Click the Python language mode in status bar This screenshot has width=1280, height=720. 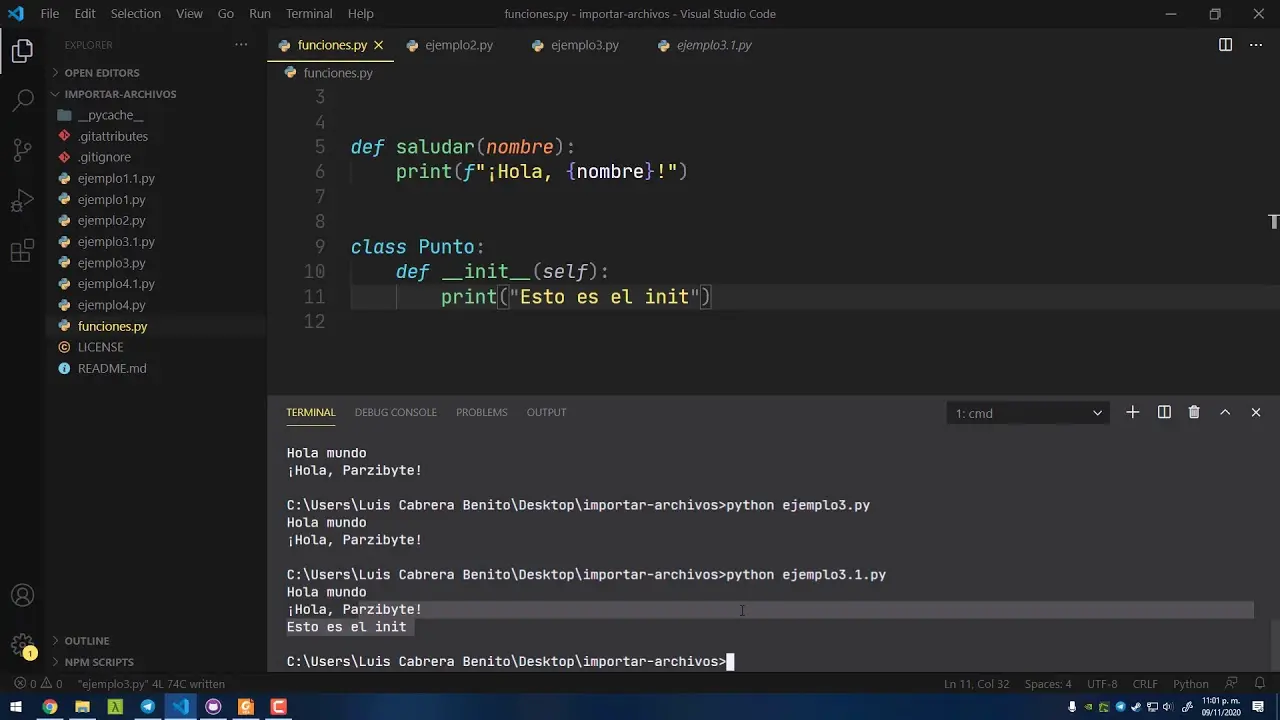(x=1190, y=684)
